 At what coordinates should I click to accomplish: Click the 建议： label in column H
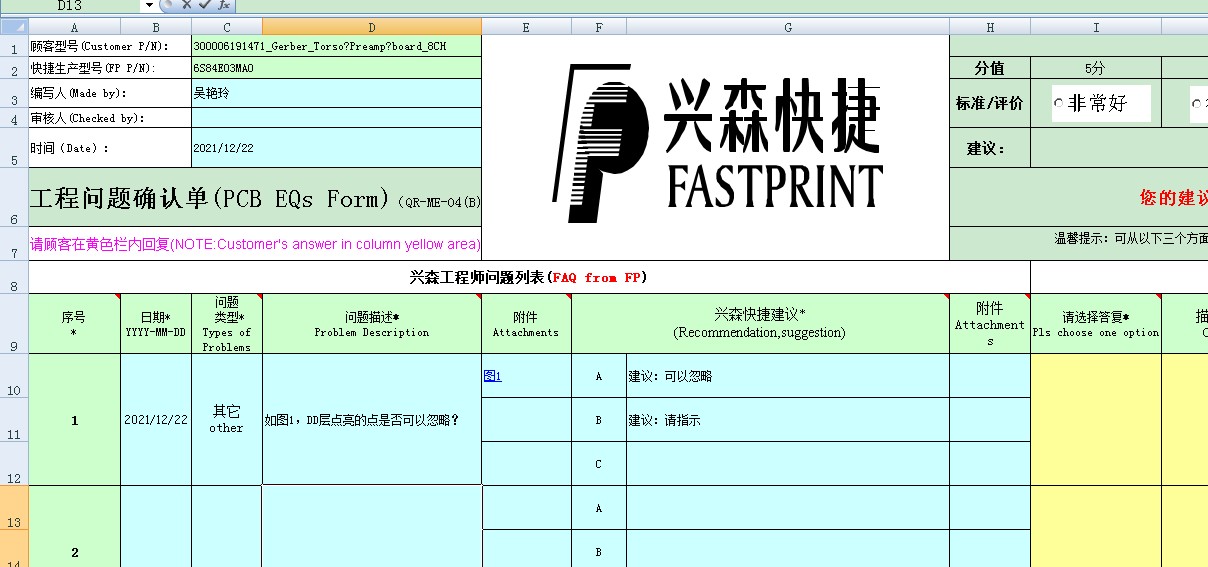pos(990,148)
